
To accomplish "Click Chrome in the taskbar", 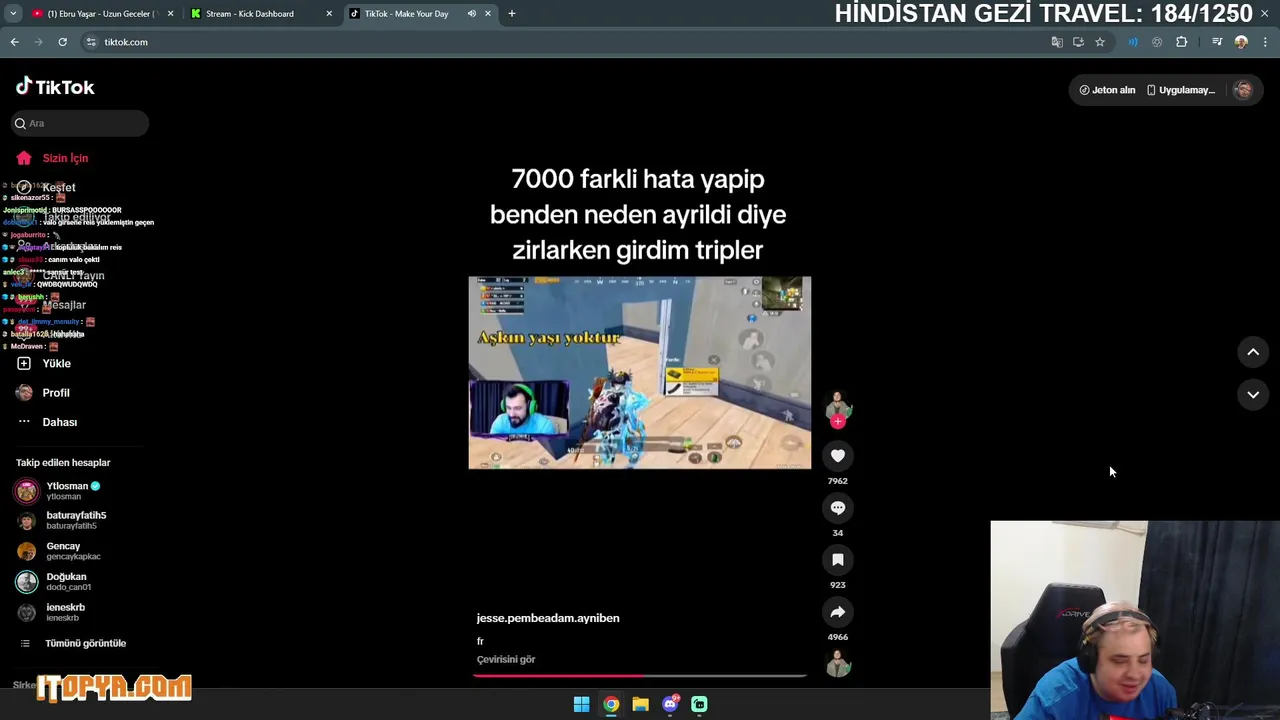I will coord(611,704).
